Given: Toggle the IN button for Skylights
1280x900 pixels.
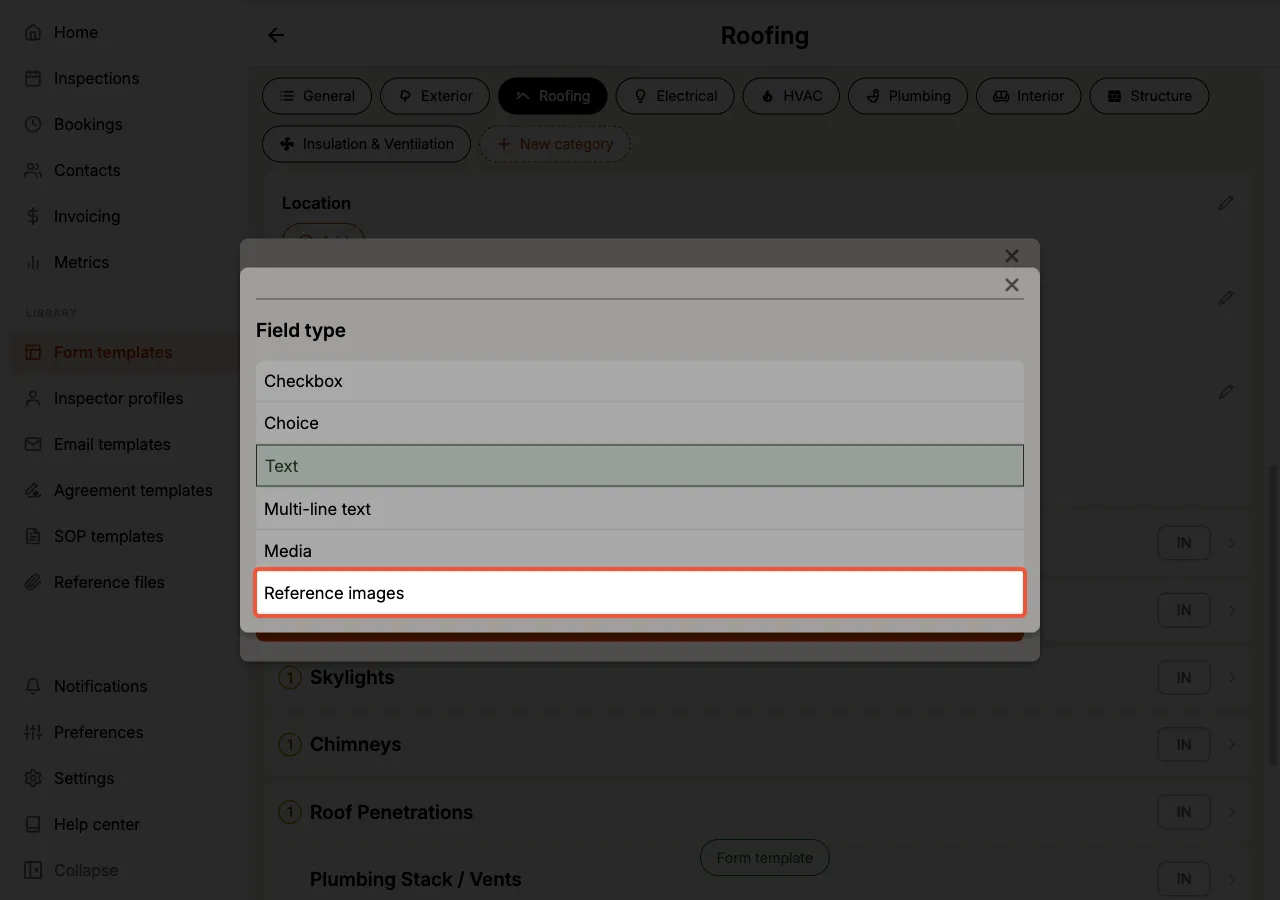Looking at the screenshot, I should pos(1184,677).
